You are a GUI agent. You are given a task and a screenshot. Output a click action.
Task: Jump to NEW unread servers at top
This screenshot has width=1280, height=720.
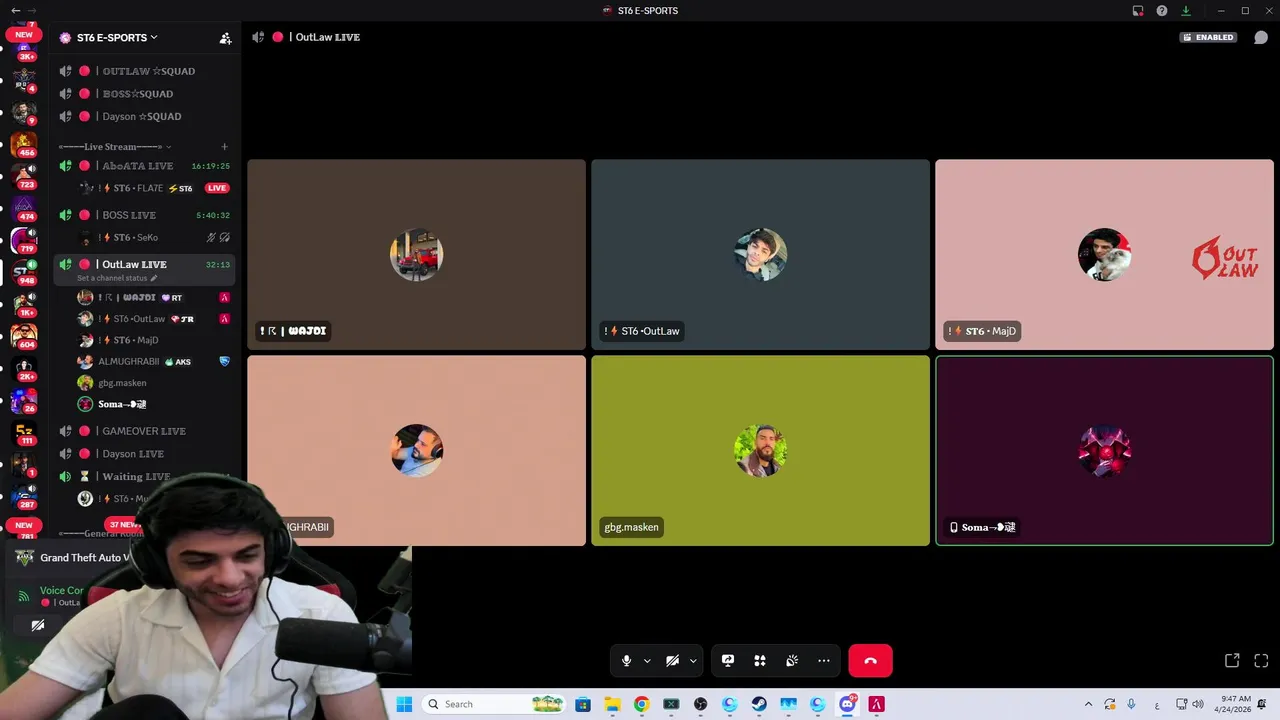pyautogui.click(x=24, y=34)
